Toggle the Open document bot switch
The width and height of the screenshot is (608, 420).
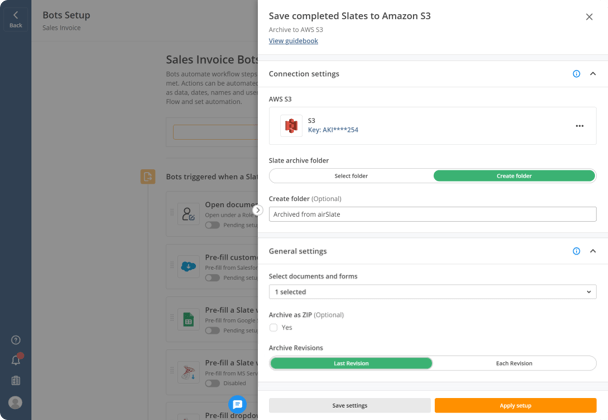[212, 225]
